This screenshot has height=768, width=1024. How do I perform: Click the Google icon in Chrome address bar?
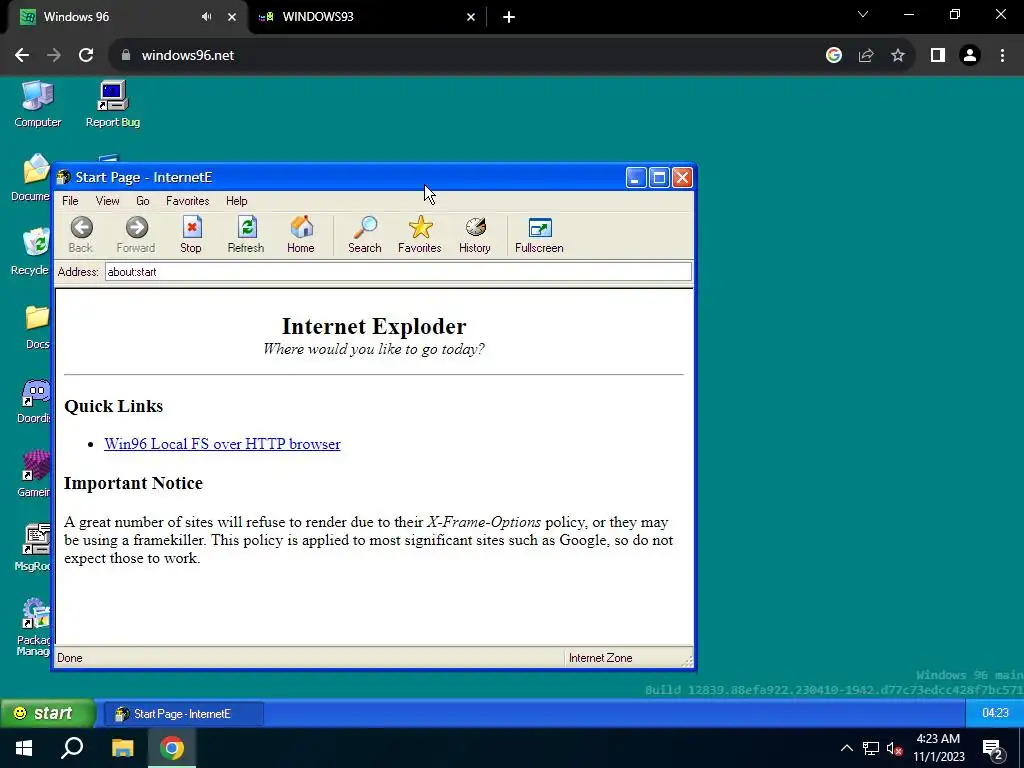834,56
